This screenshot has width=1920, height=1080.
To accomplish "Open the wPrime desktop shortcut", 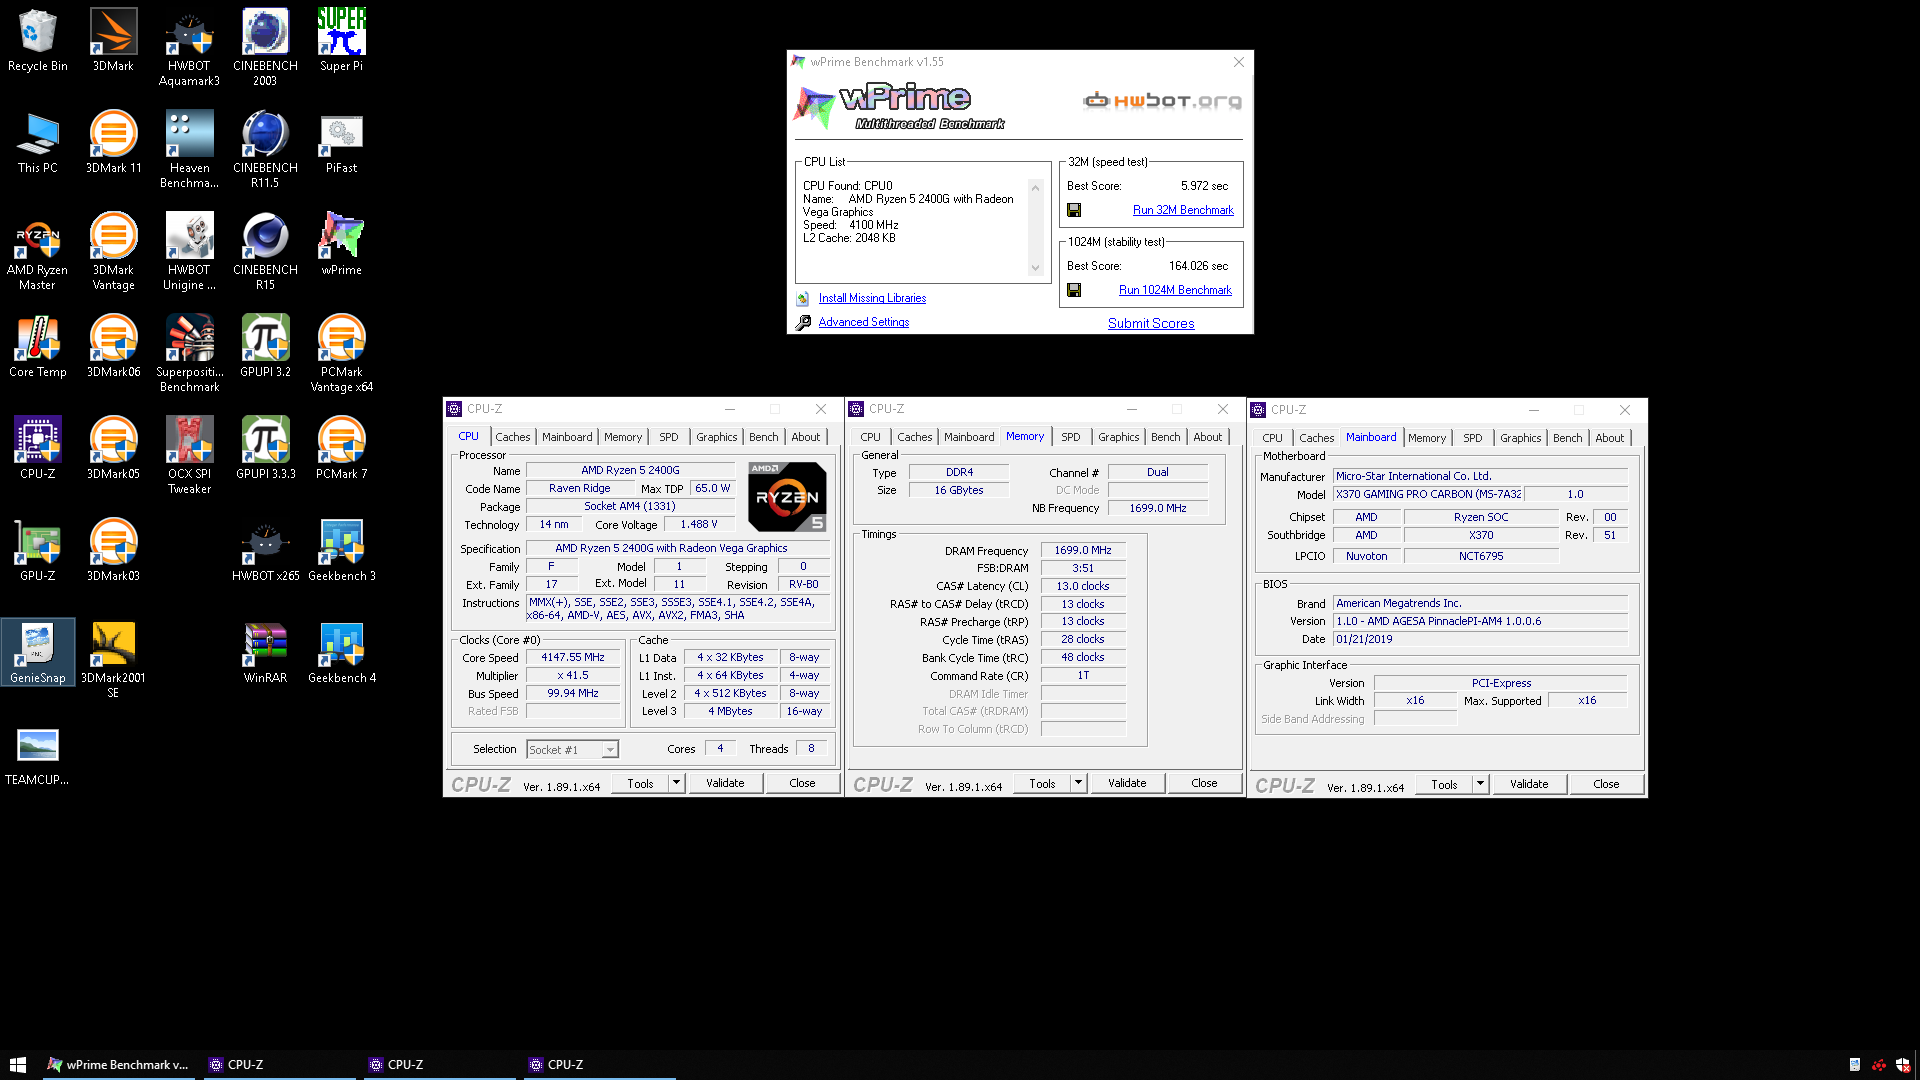I will (x=341, y=245).
